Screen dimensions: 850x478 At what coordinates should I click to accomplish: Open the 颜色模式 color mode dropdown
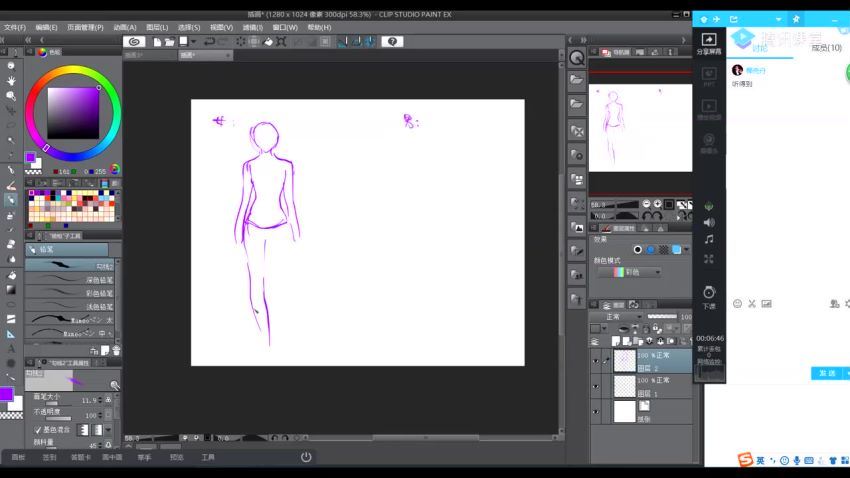tap(629, 272)
